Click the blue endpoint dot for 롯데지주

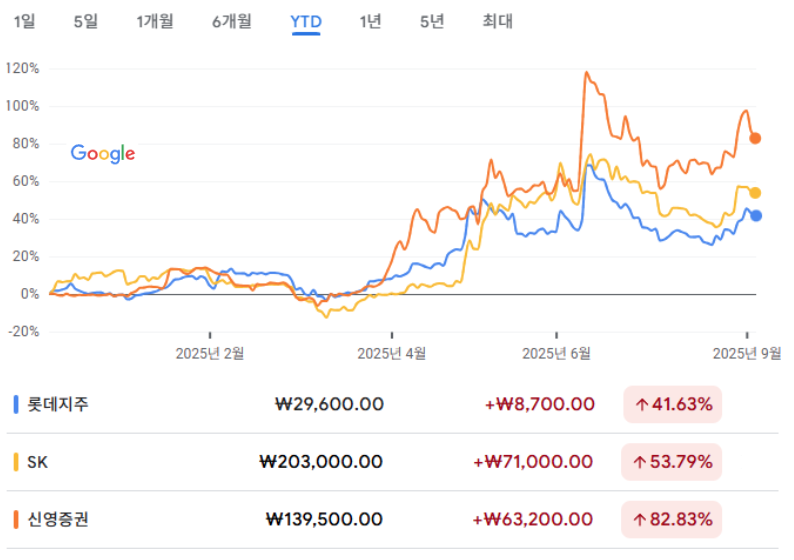[x=756, y=216]
